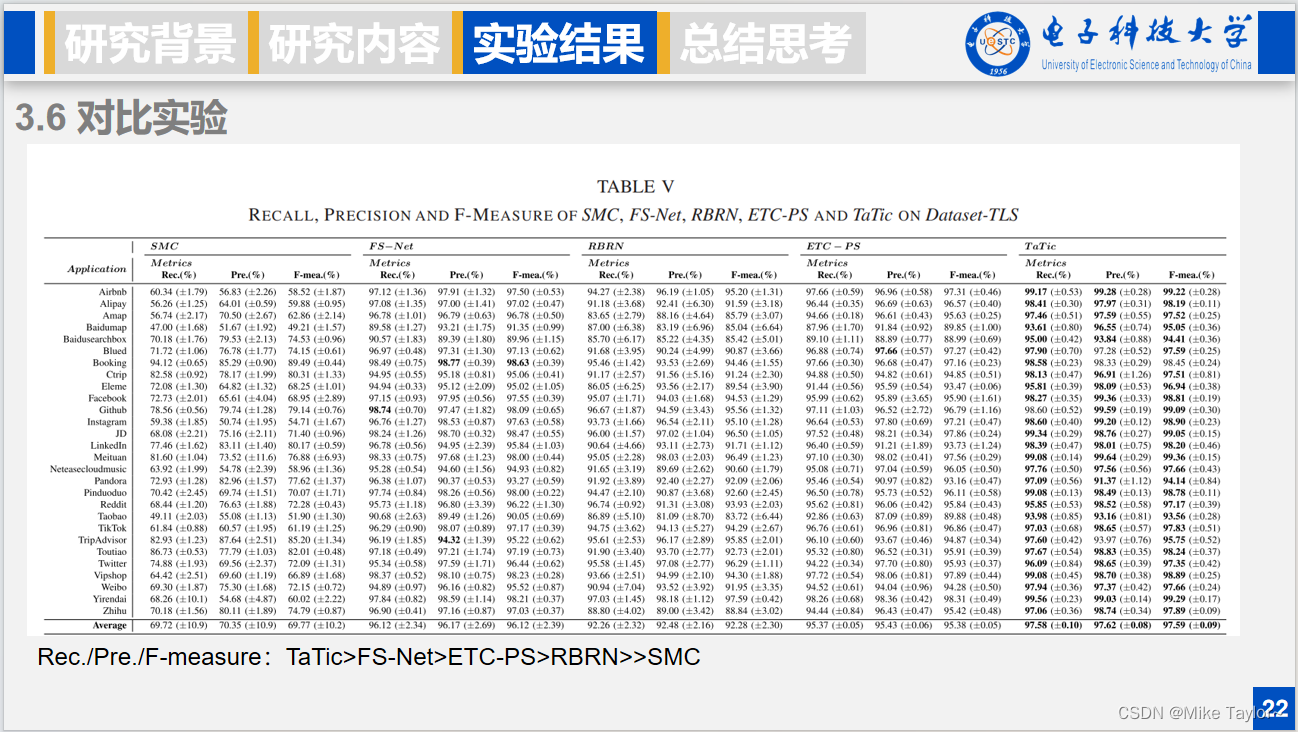Click the RBRN column group header
This screenshot has height=732, width=1298.
click(x=606, y=246)
